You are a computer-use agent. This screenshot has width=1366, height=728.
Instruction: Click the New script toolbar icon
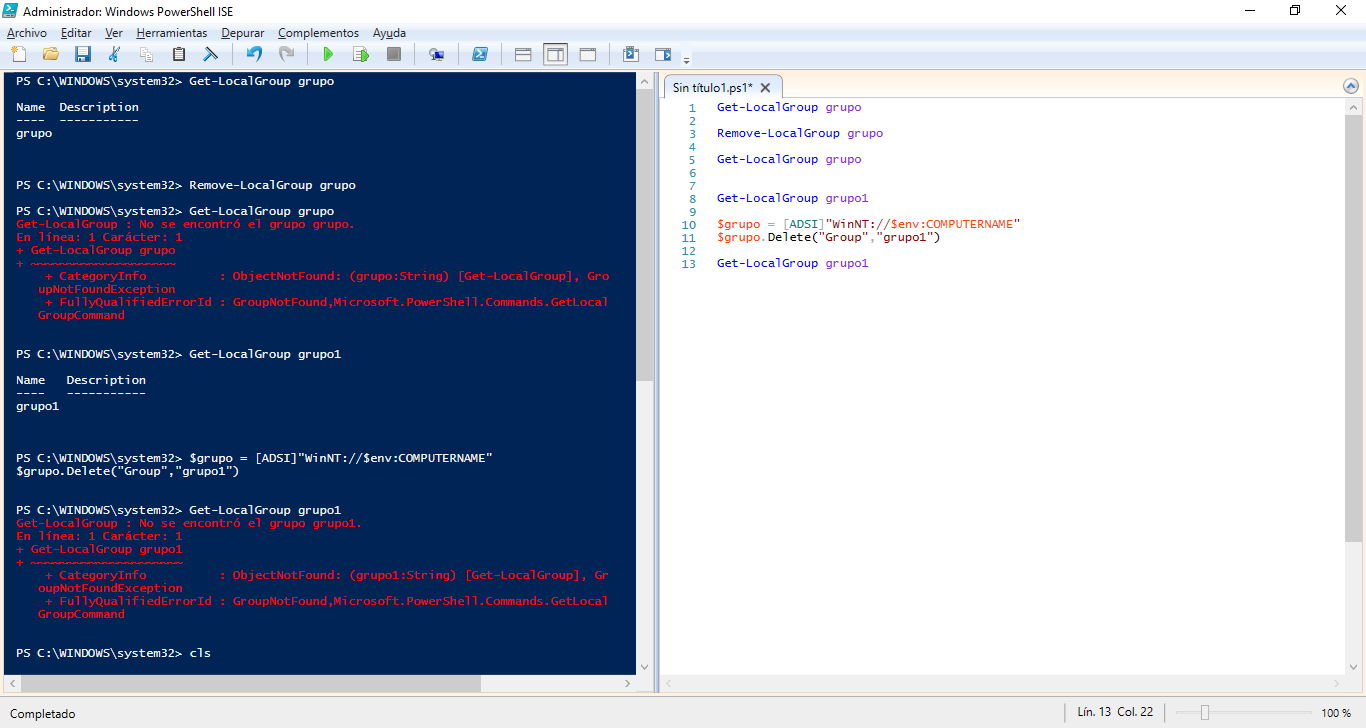(x=19, y=54)
